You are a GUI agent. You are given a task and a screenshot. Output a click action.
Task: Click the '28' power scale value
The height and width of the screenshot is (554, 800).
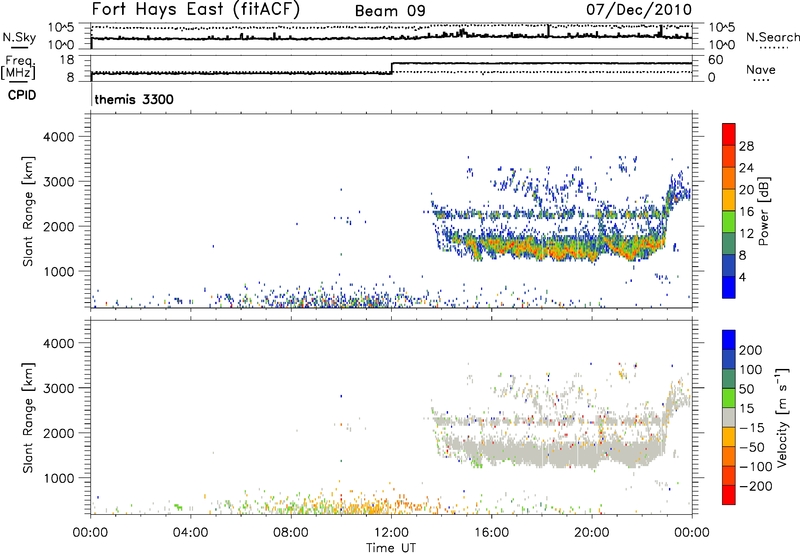(746, 146)
